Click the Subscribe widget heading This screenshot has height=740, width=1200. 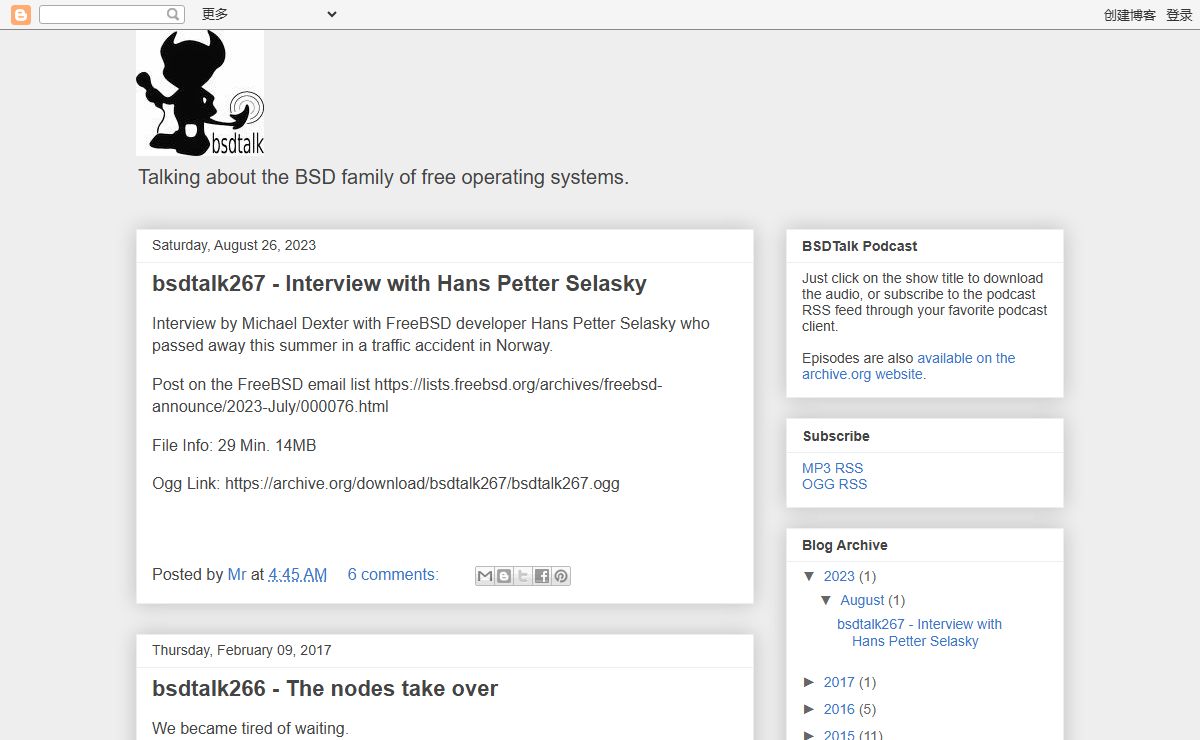(836, 436)
